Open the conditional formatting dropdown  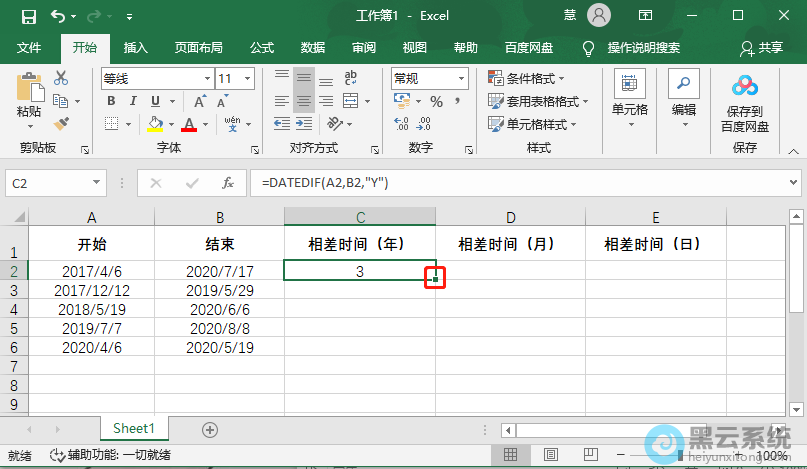(527, 78)
